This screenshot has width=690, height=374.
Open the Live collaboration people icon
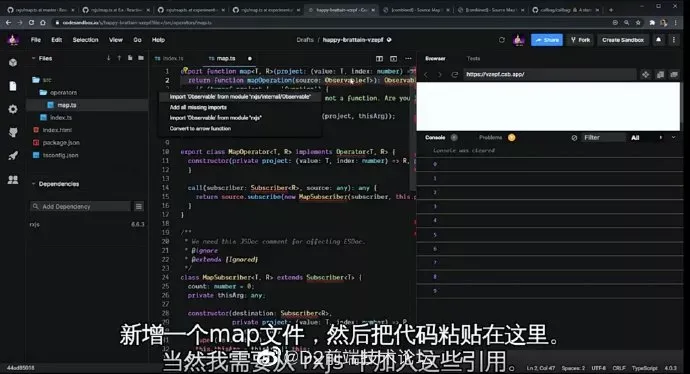click(x=13, y=179)
